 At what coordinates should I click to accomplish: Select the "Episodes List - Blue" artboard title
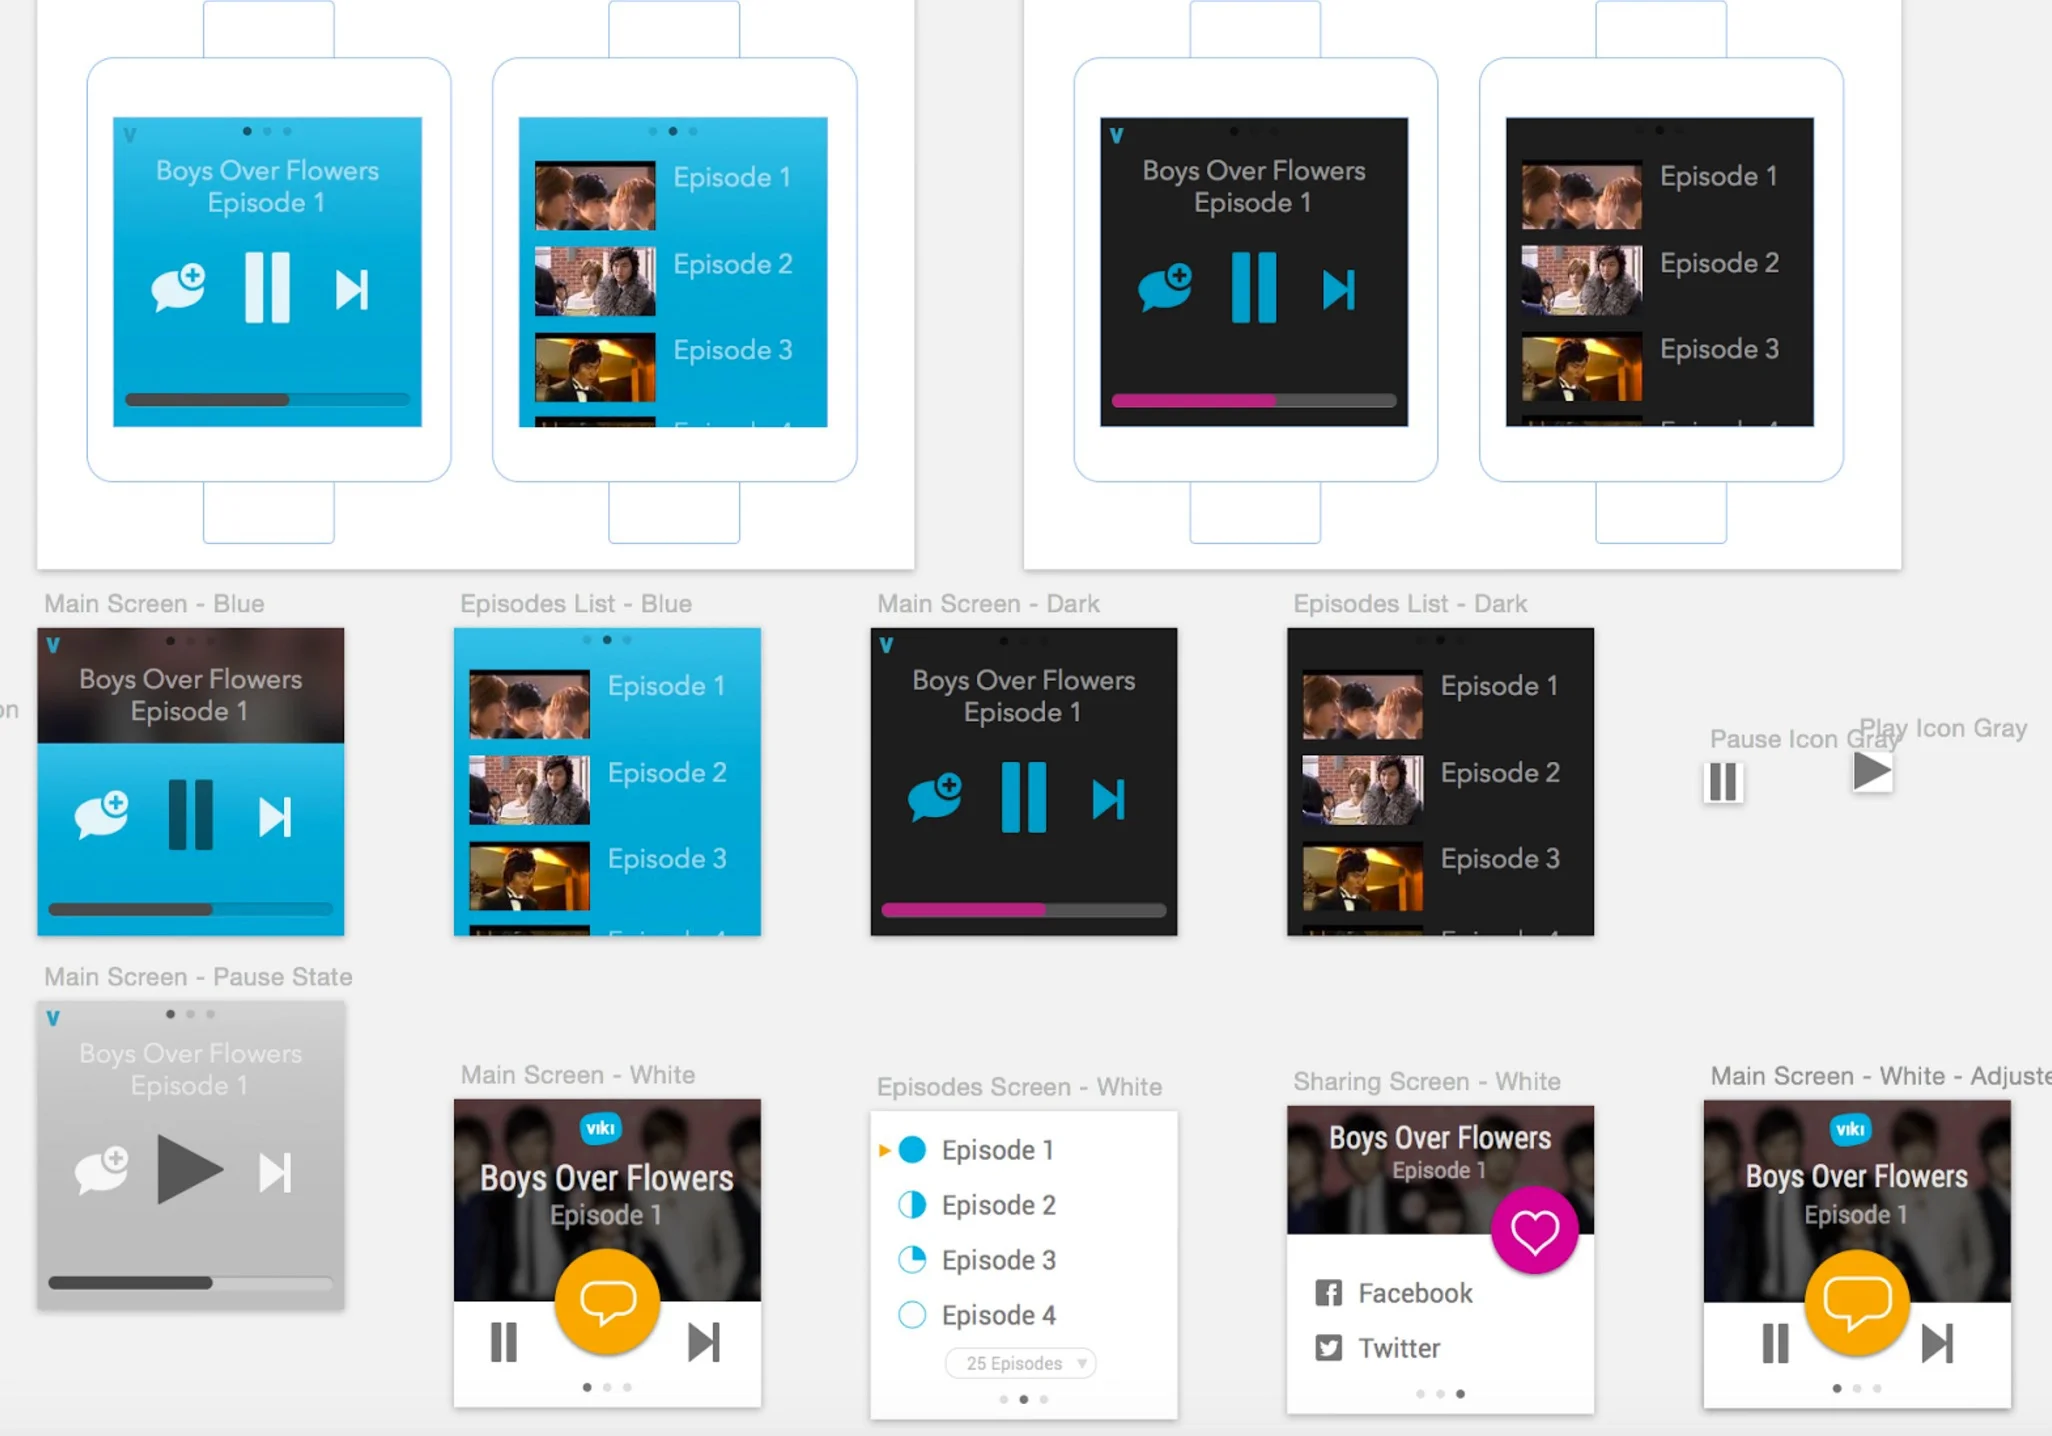[x=576, y=604]
